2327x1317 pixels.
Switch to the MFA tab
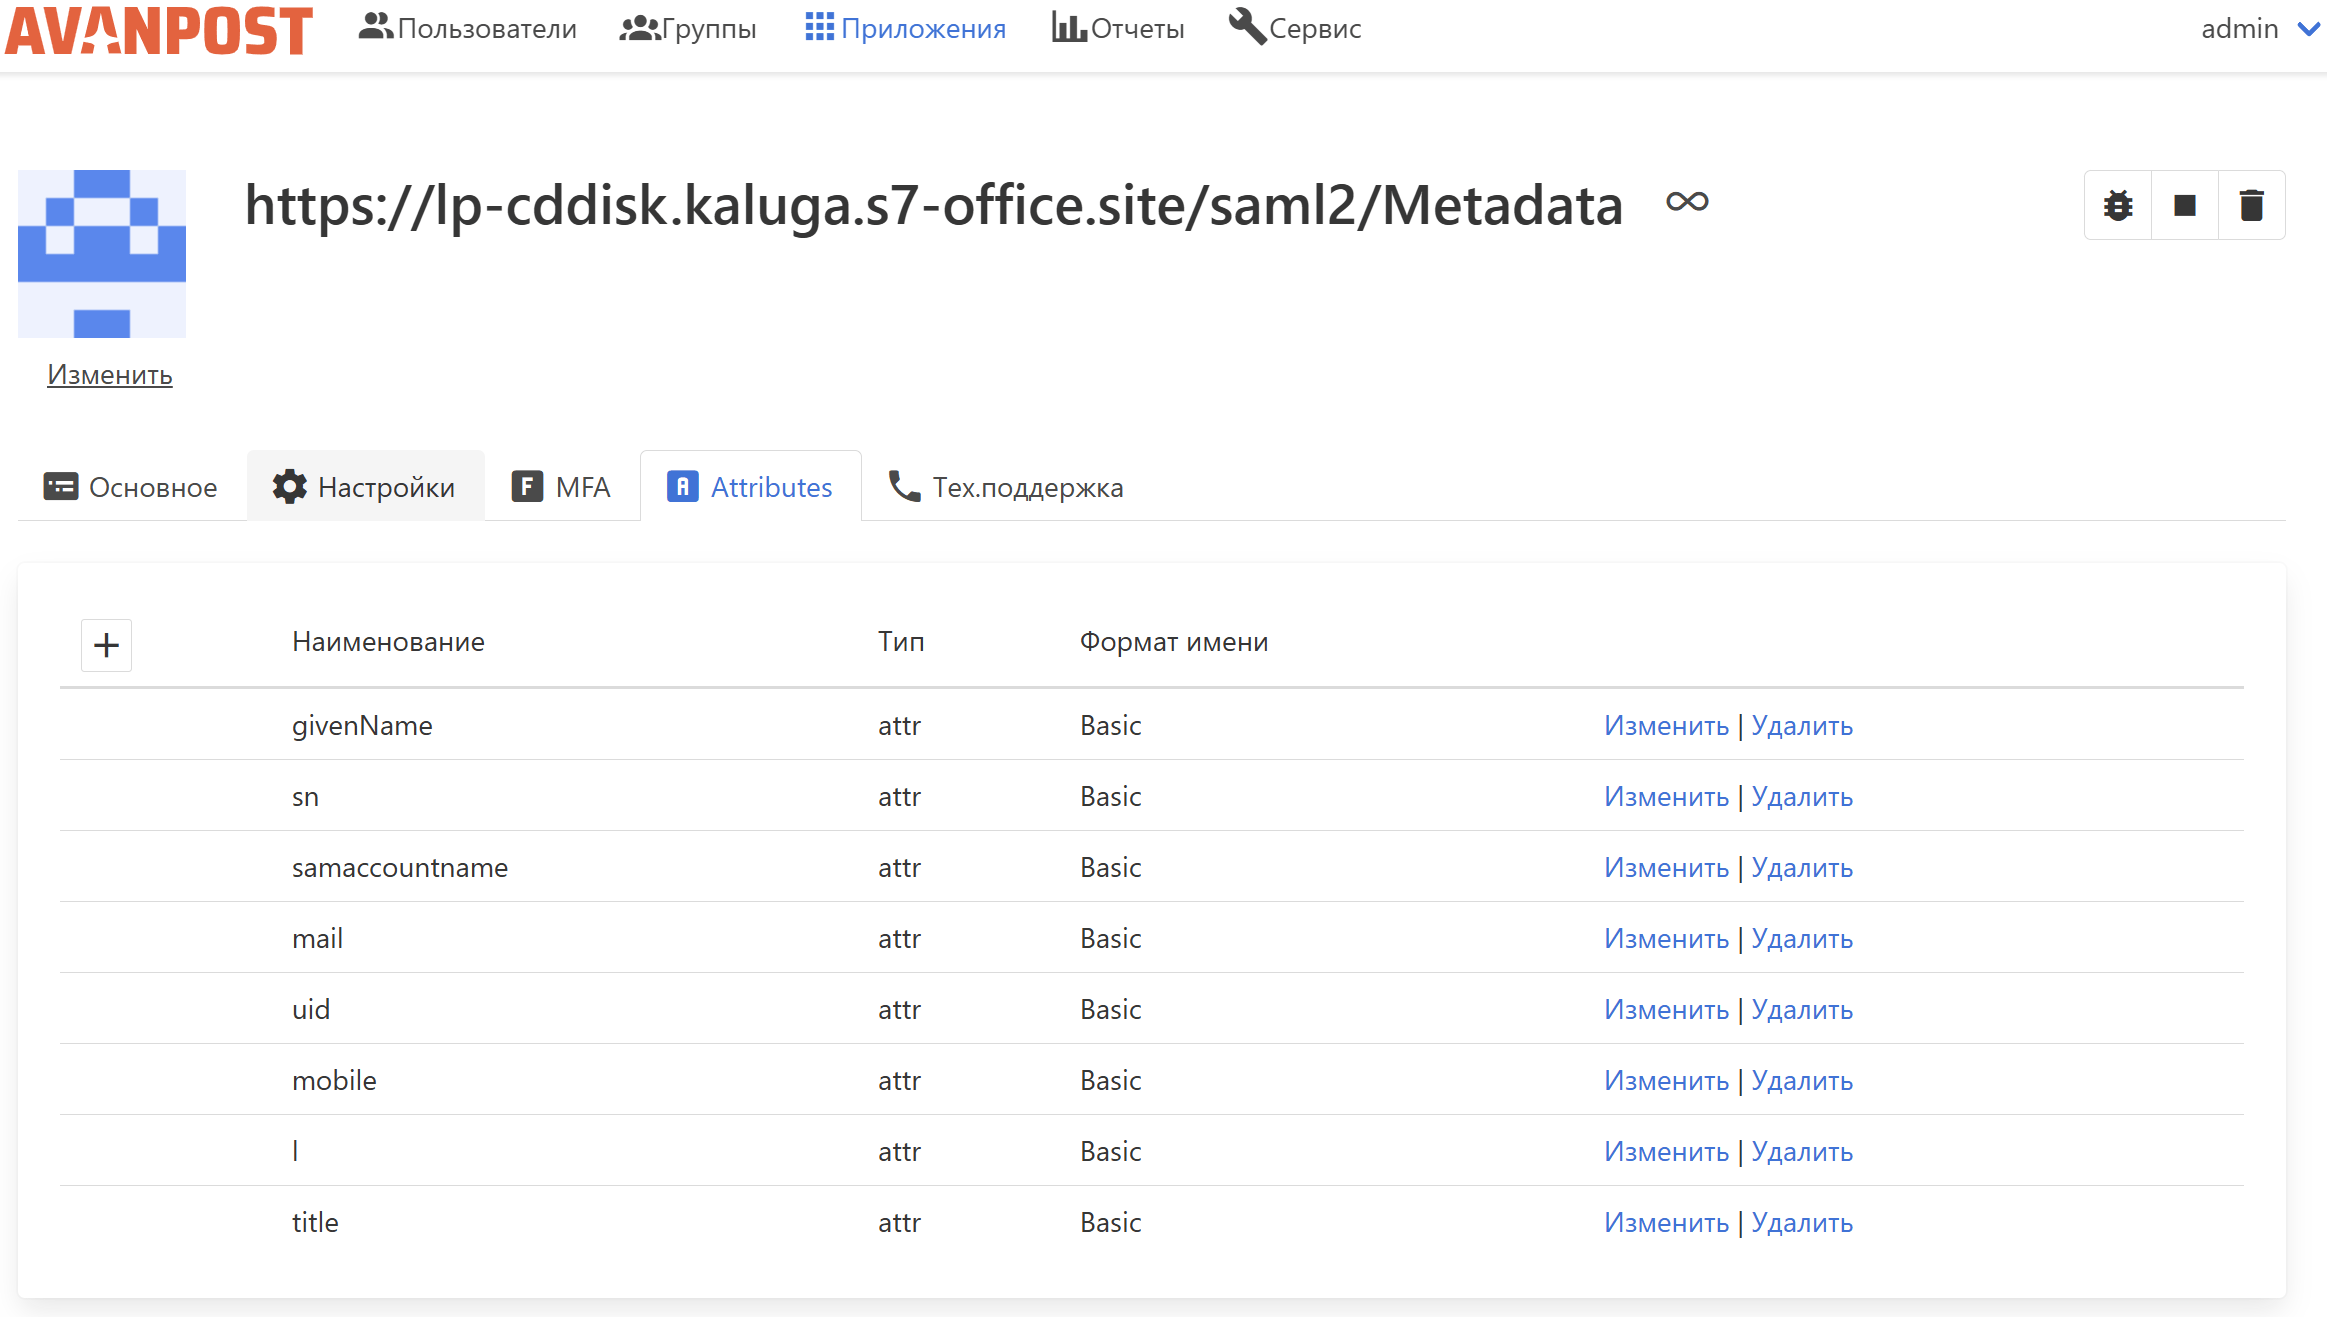[562, 487]
